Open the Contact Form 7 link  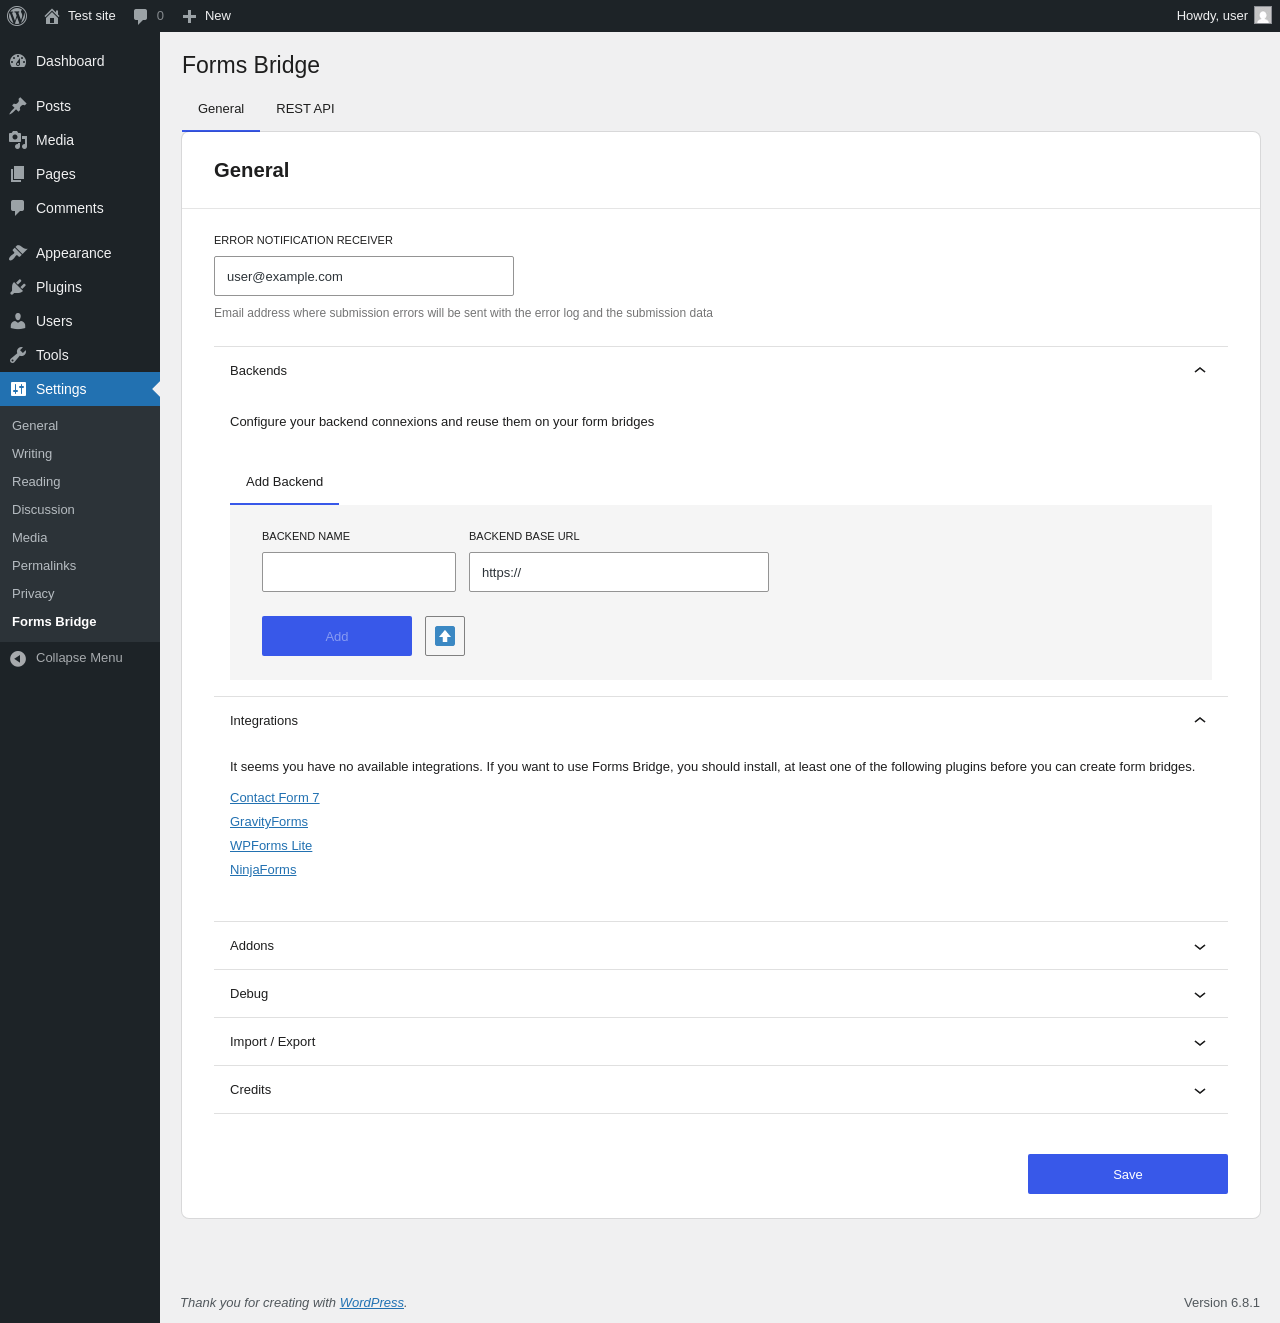tap(275, 798)
